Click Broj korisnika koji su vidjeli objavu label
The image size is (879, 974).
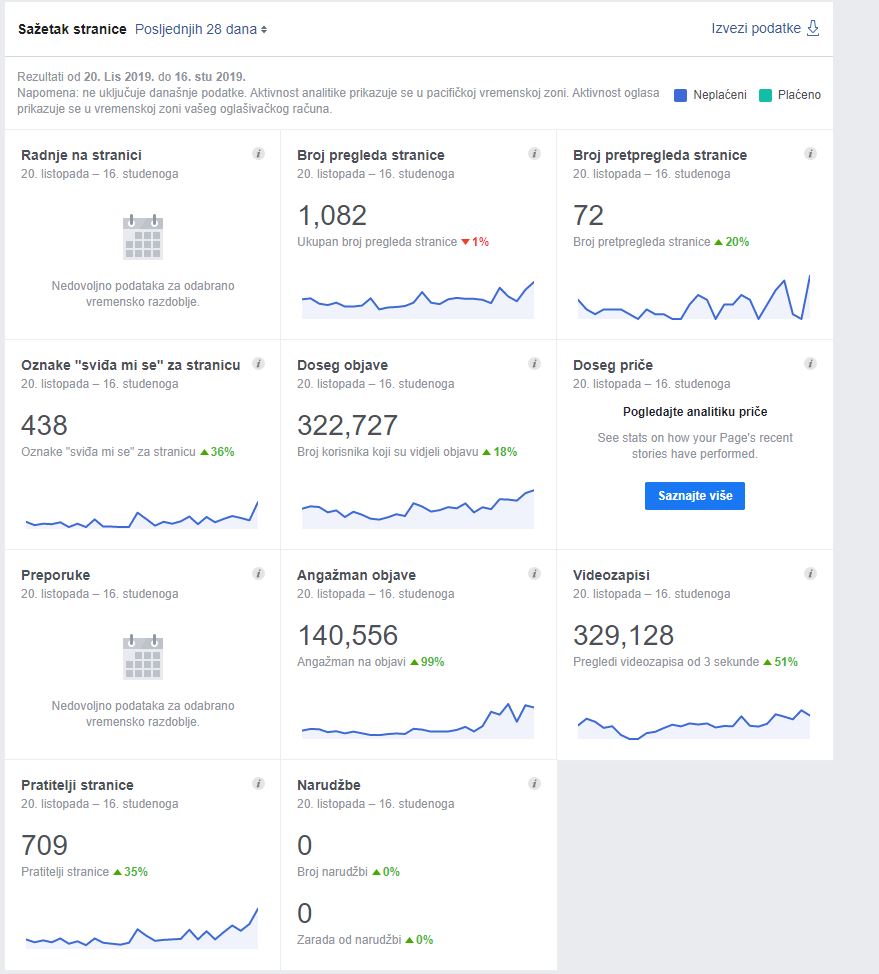click(x=388, y=452)
